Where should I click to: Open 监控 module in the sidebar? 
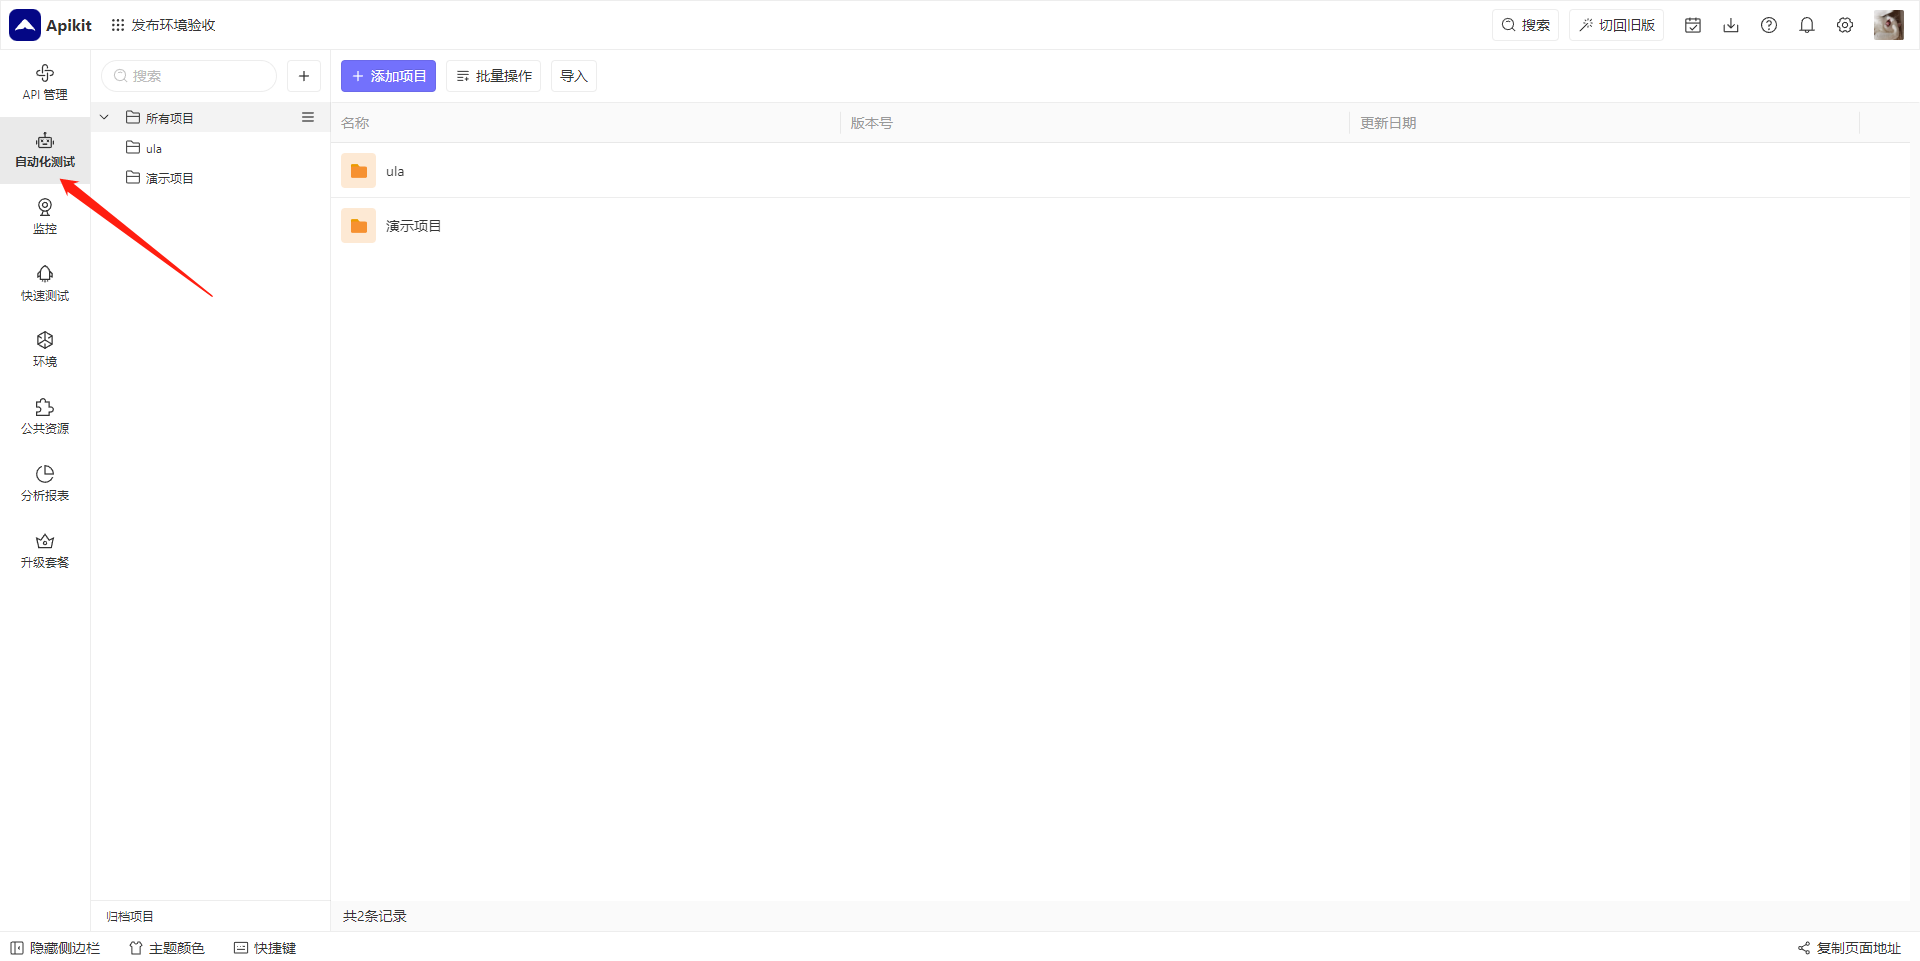click(x=45, y=217)
